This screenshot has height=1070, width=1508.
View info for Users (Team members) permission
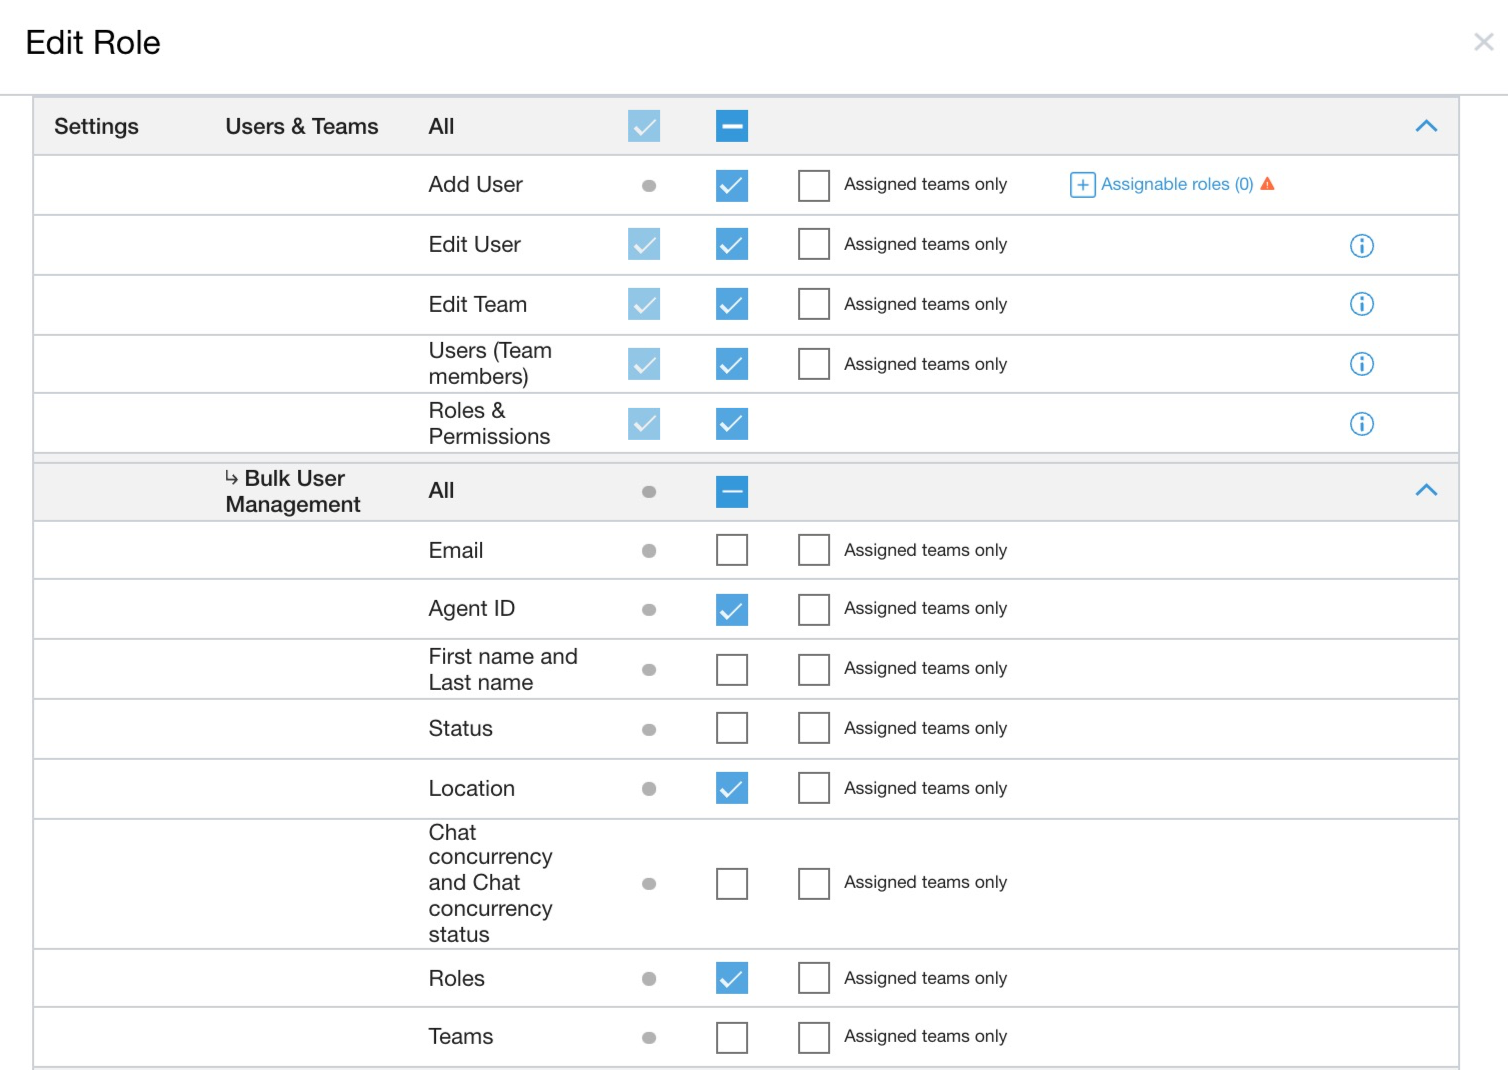pyautogui.click(x=1361, y=364)
